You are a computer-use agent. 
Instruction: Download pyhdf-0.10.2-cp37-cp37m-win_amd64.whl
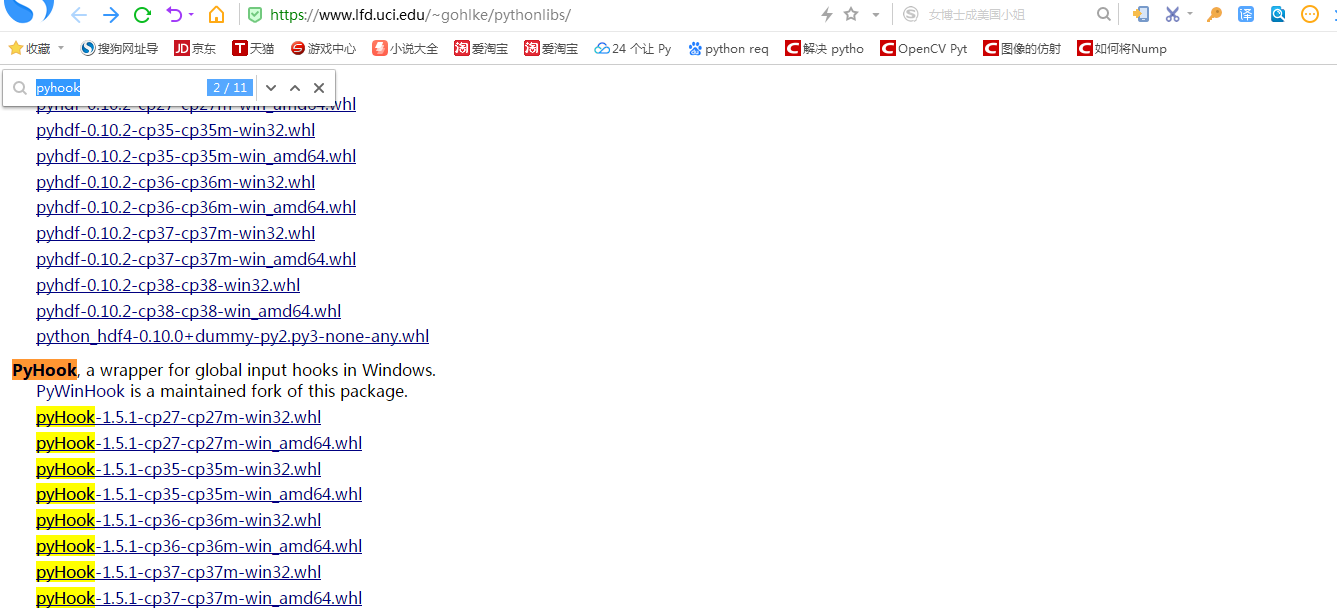click(x=196, y=259)
